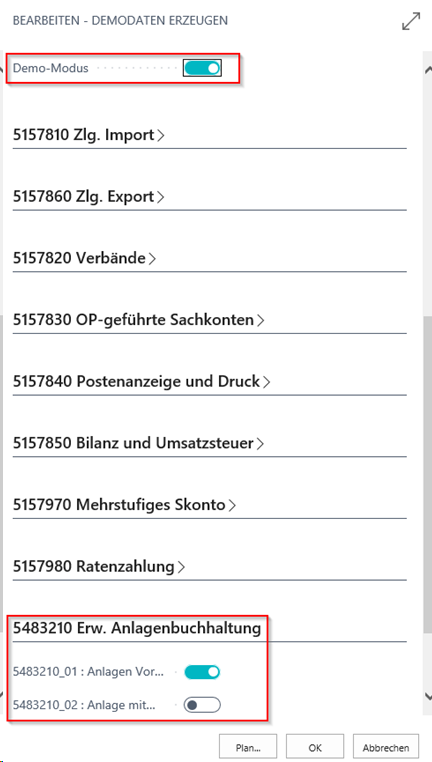Screen dimensions: 432x762
Task: Click the Plan... button
Action: (248, 747)
